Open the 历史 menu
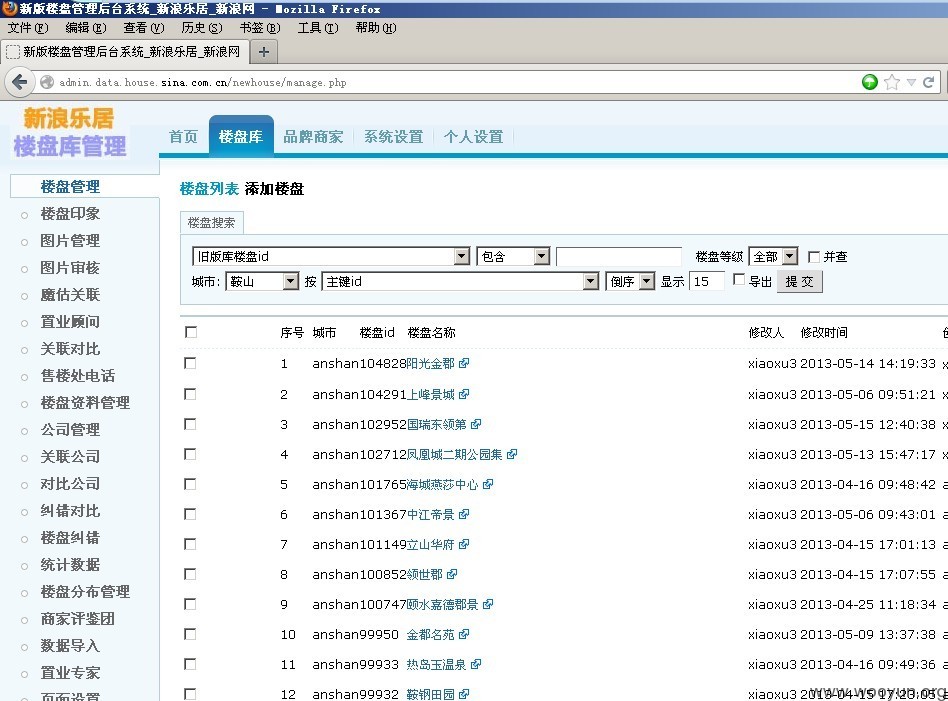Viewport: 948px width, 701px height. (x=202, y=28)
